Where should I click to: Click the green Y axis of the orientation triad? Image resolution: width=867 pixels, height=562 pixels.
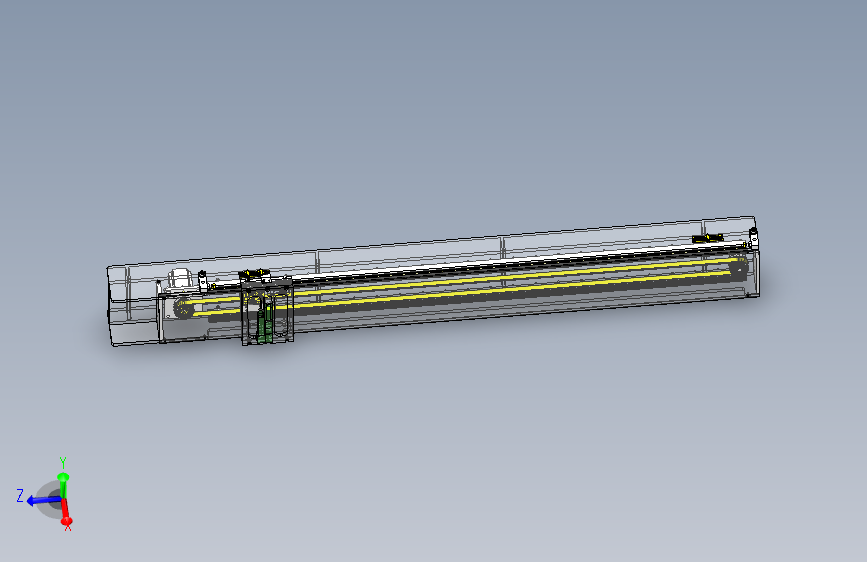tap(63, 485)
